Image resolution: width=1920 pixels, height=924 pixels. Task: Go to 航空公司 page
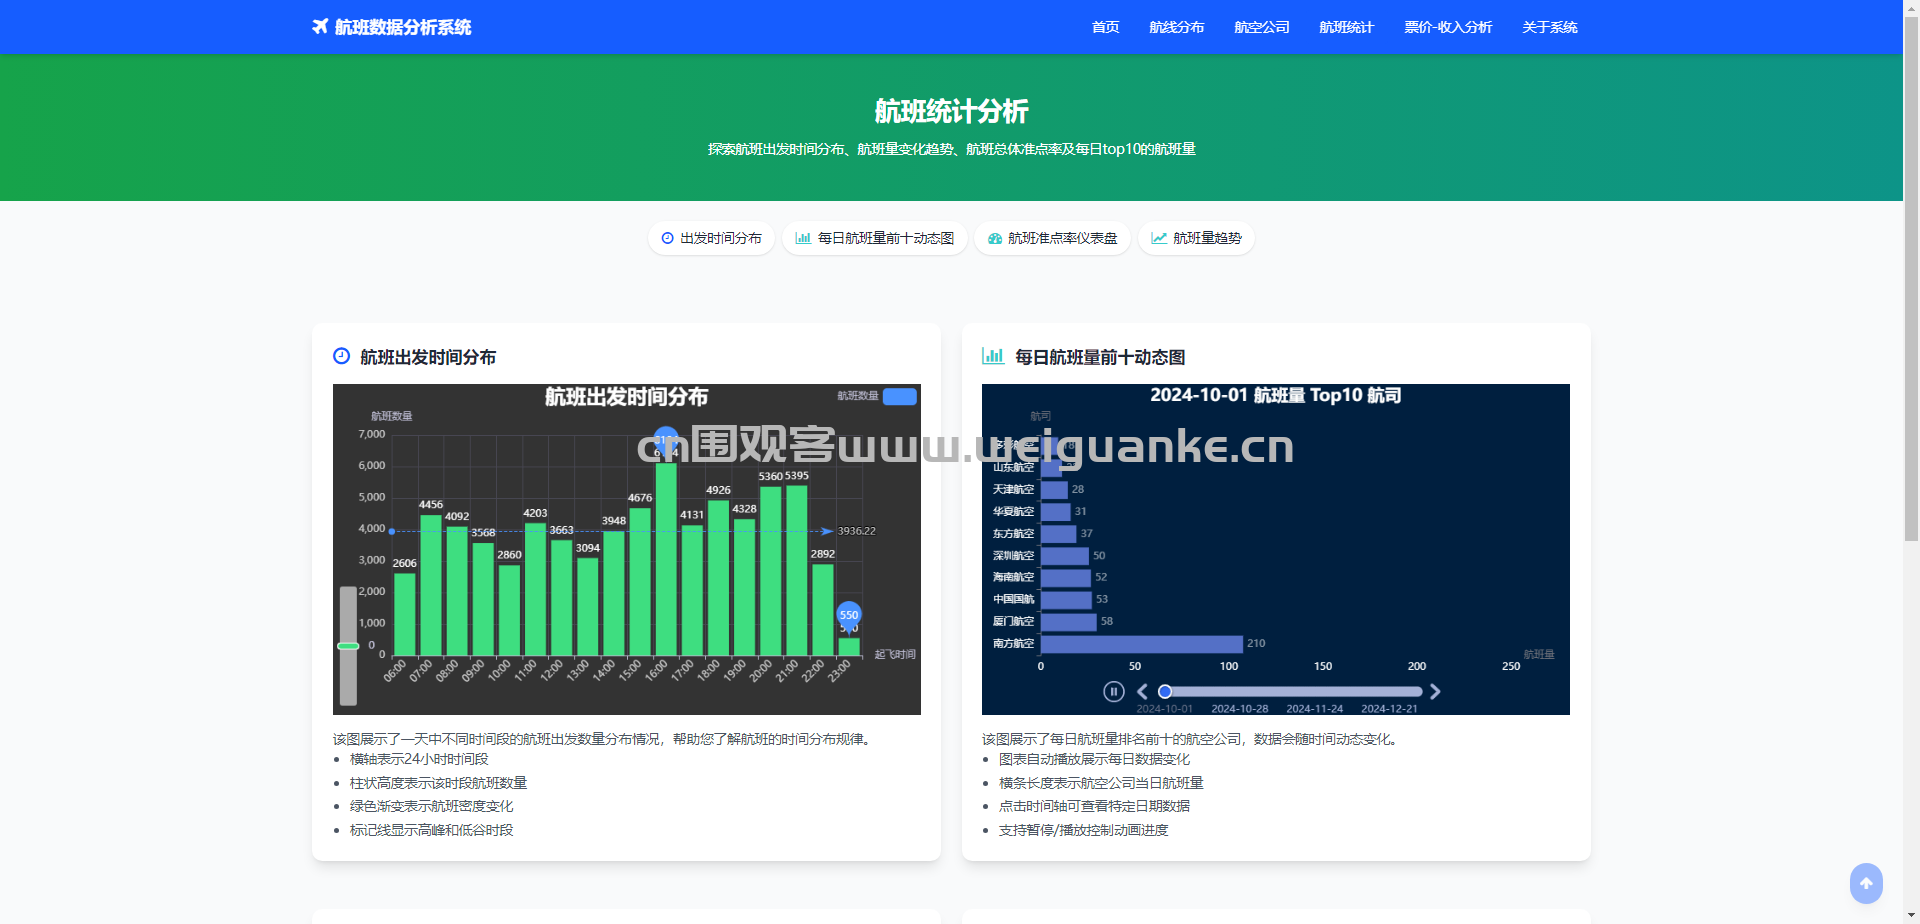[1261, 27]
